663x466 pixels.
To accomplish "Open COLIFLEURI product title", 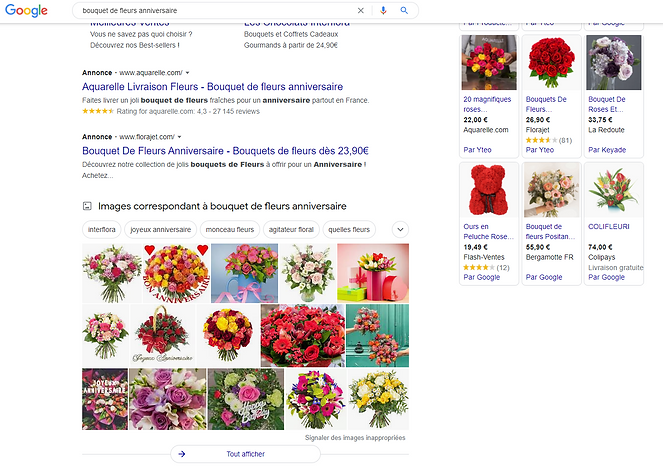I will [608, 227].
